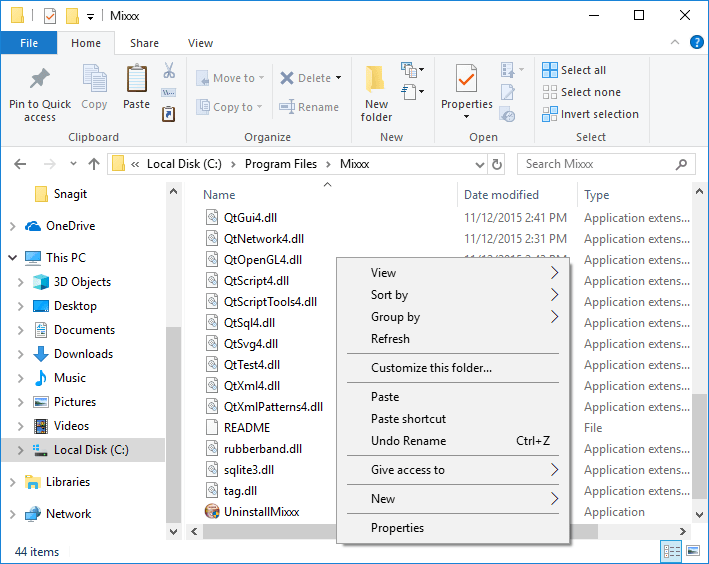
Task: Collapse the This PC tree node
Action: pos(13,258)
